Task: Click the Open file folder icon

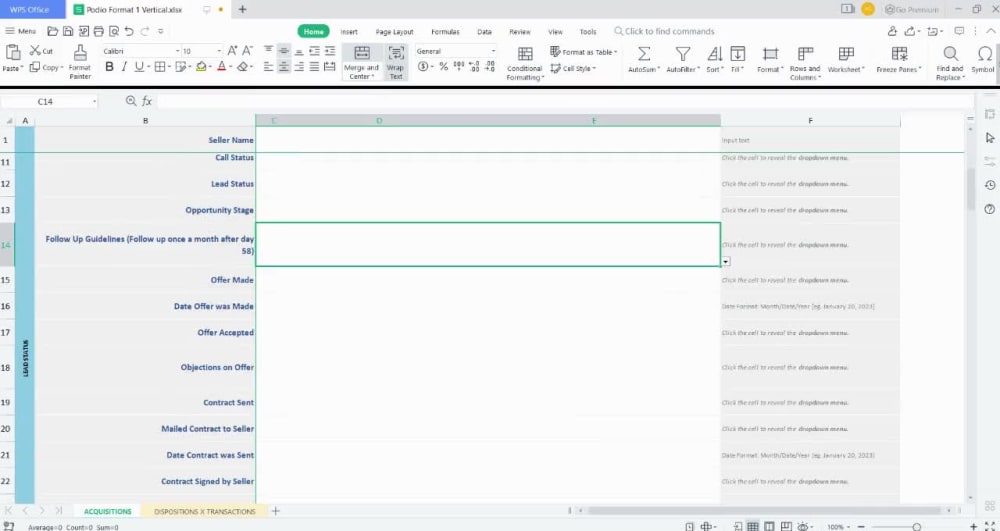Action: pyautogui.click(x=53, y=31)
